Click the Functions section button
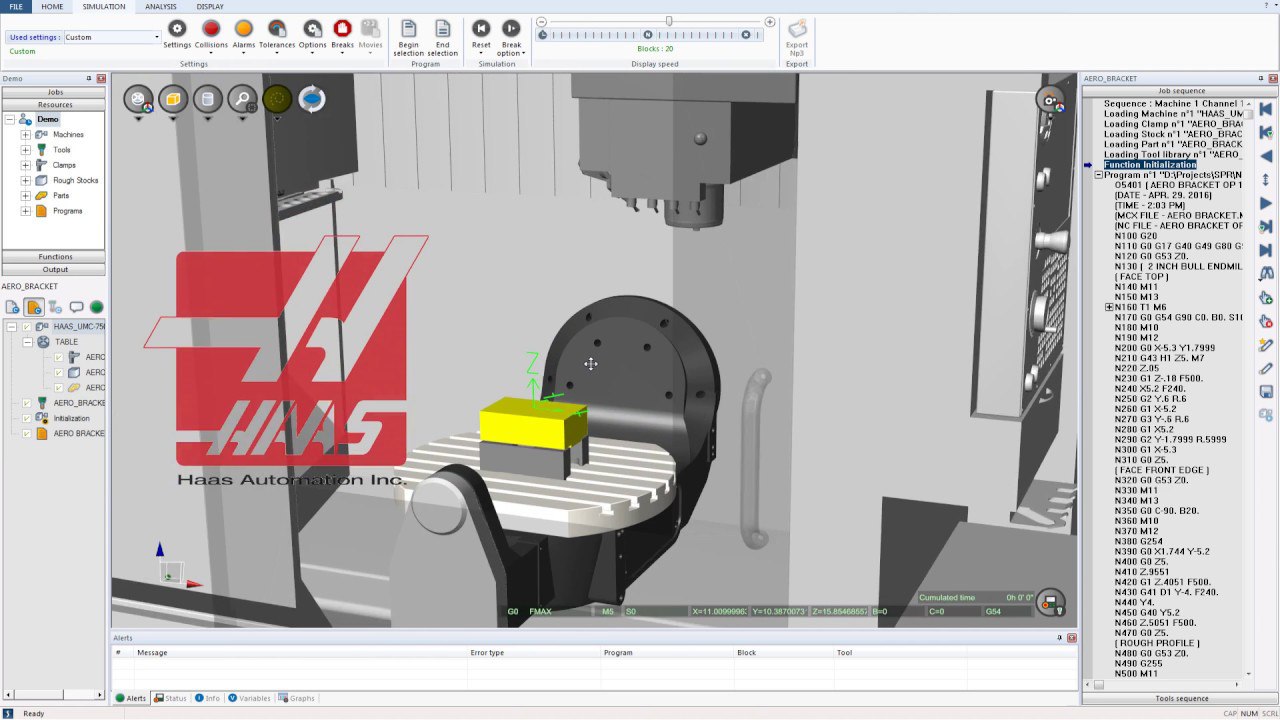Screen dimensions: 1280x720 [55, 257]
